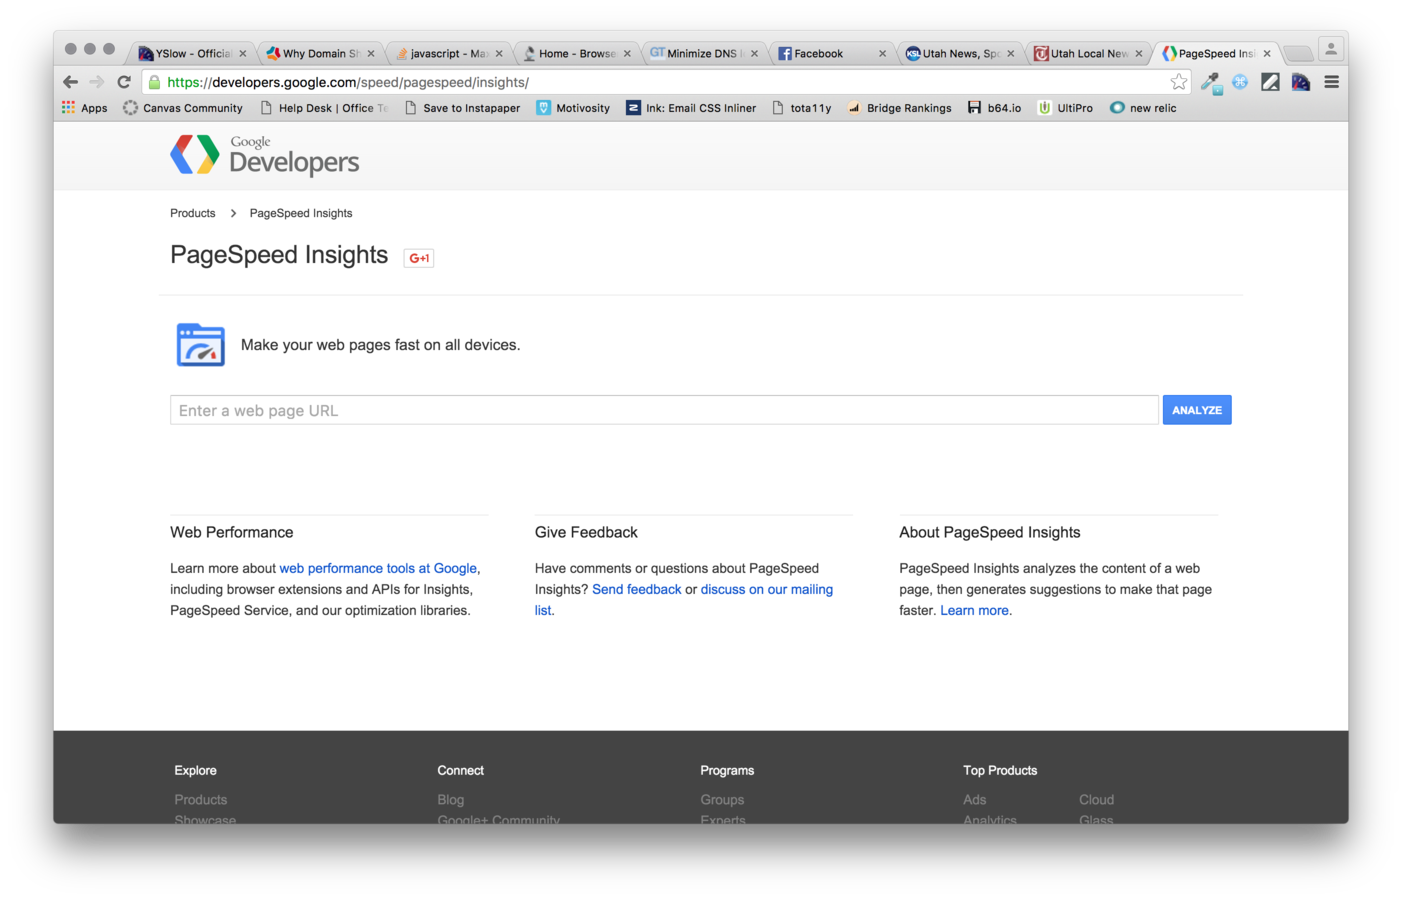Image resolution: width=1402 pixels, height=900 pixels.
Task: Click discuss on our mailing list link
Action: tap(767, 589)
